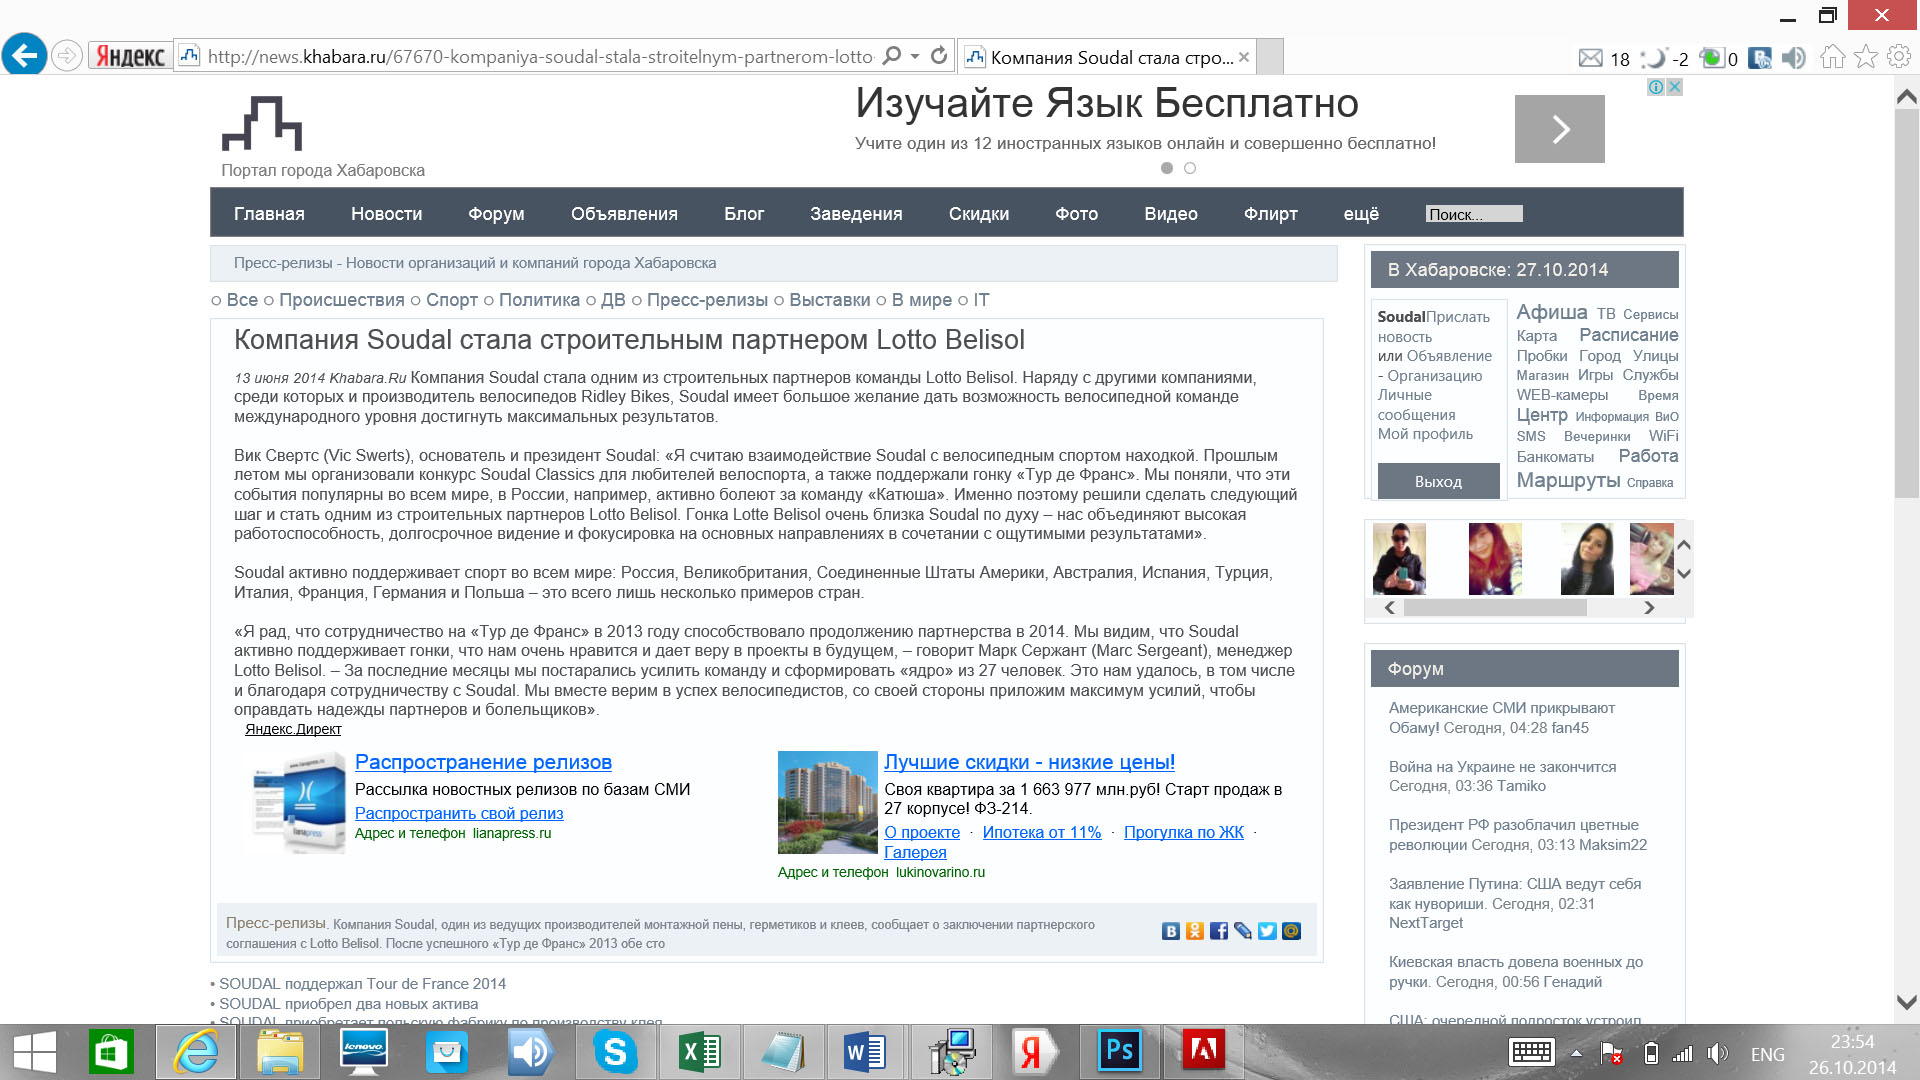Screen dimensions: 1920x1080
Task: Click the speaker icon in browser toolbar
Action: pyautogui.click(x=1794, y=58)
